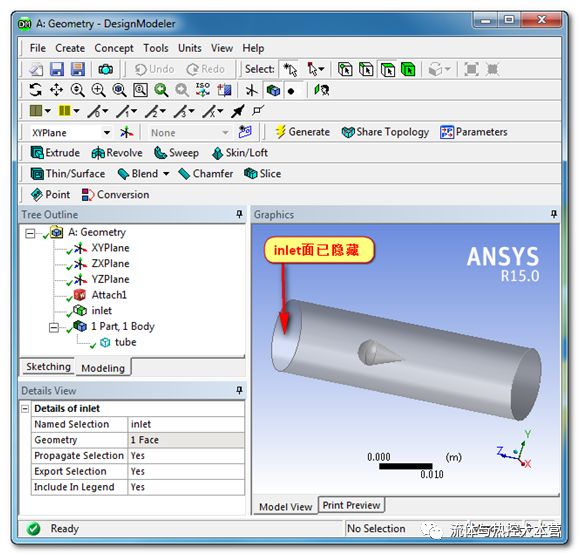Click the Share Topology button
Screen dimensions: 580x556
[x=385, y=132]
